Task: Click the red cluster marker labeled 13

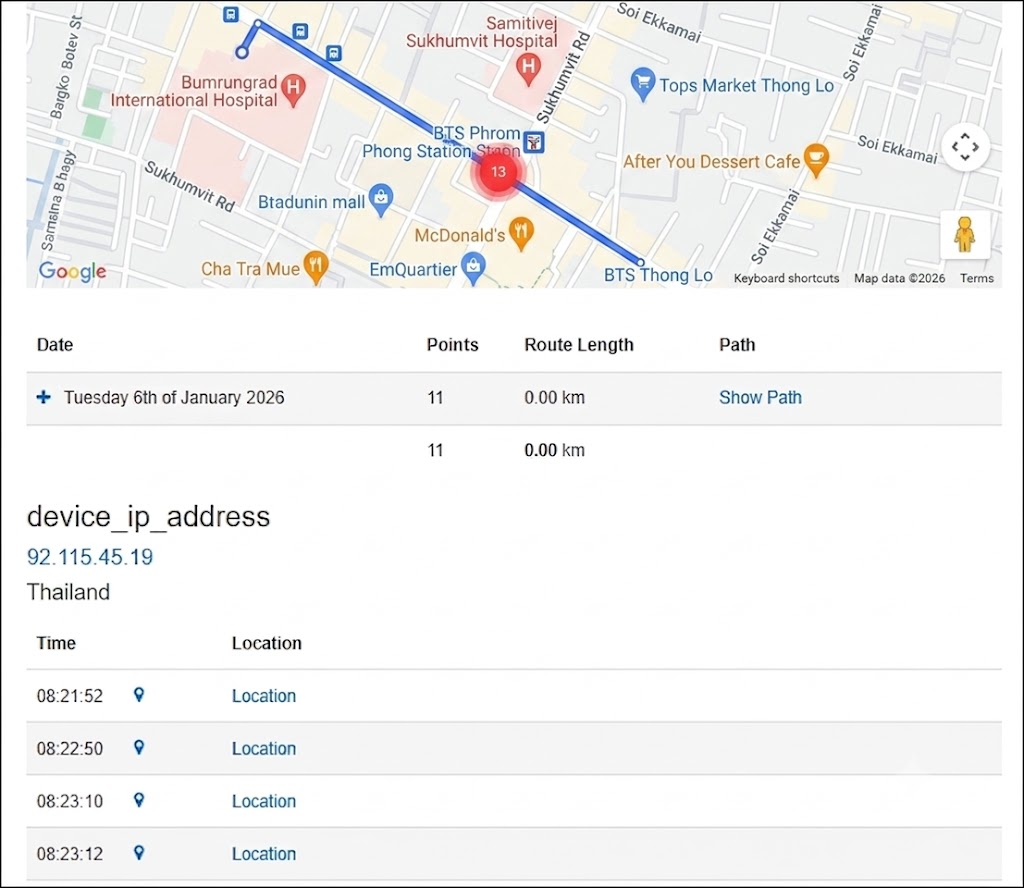Action: point(498,172)
